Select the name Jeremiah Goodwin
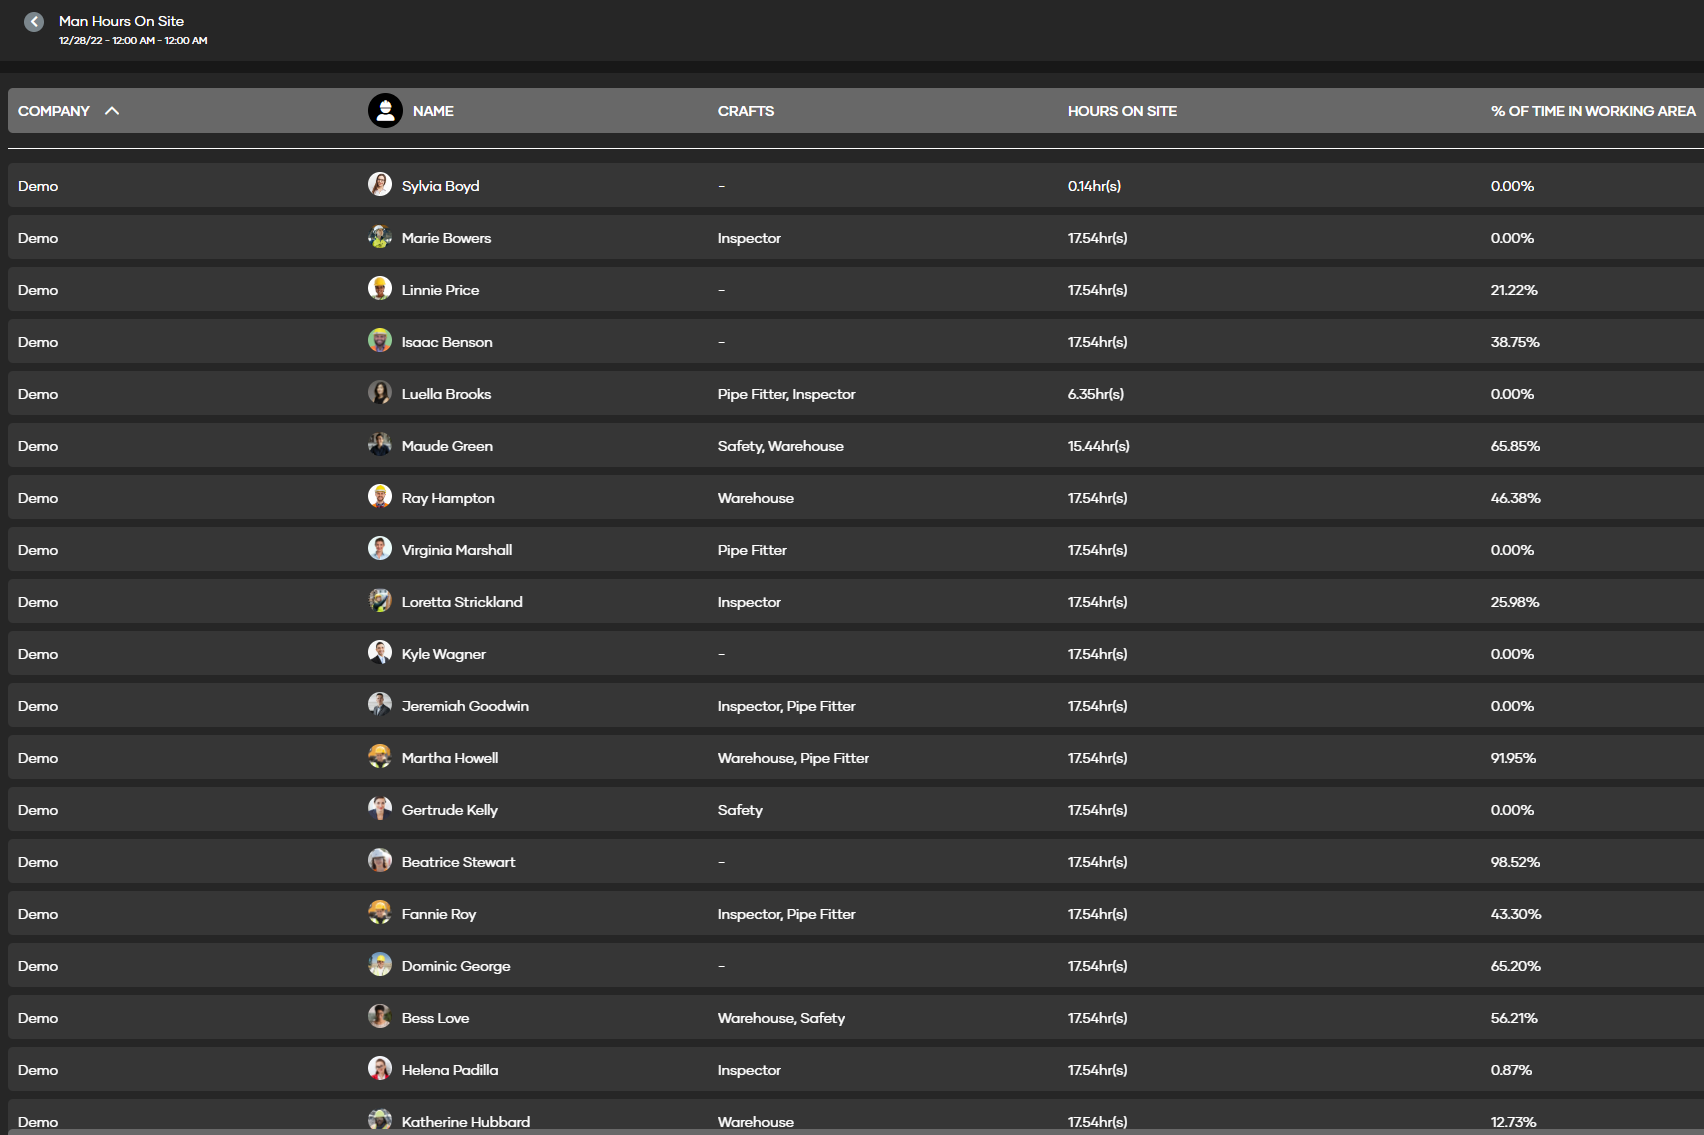The height and width of the screenshot is (1135, 1704). point(465,706)
